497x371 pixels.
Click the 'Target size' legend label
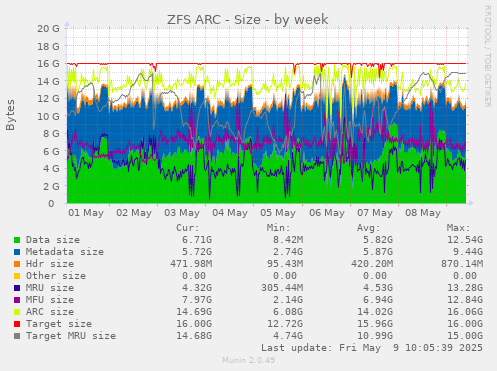click(x=59, y=324)
